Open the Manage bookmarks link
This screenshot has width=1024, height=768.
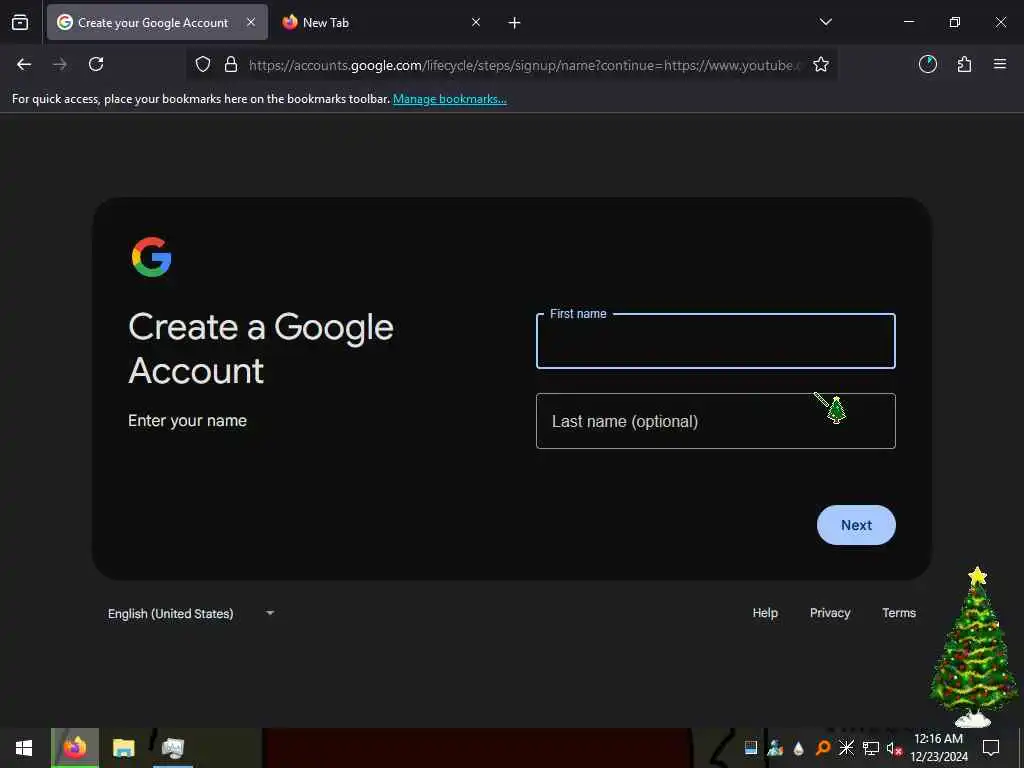pyautogui.click(x=450, y=99)
